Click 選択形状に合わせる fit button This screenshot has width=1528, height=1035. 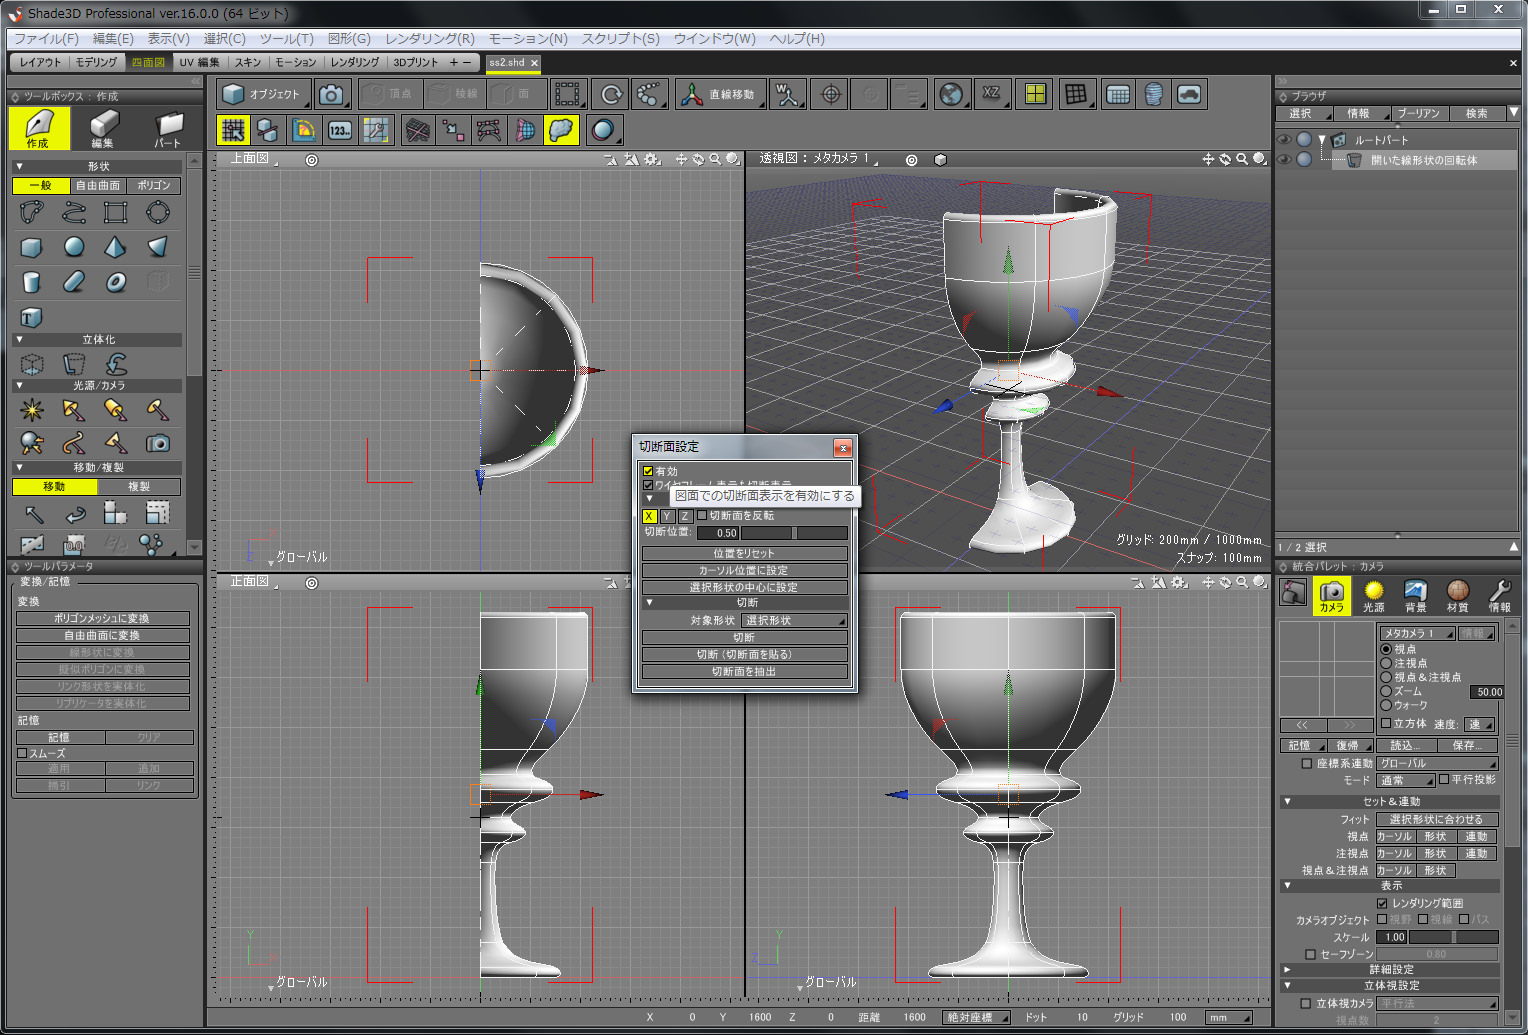click(1436, 820)
